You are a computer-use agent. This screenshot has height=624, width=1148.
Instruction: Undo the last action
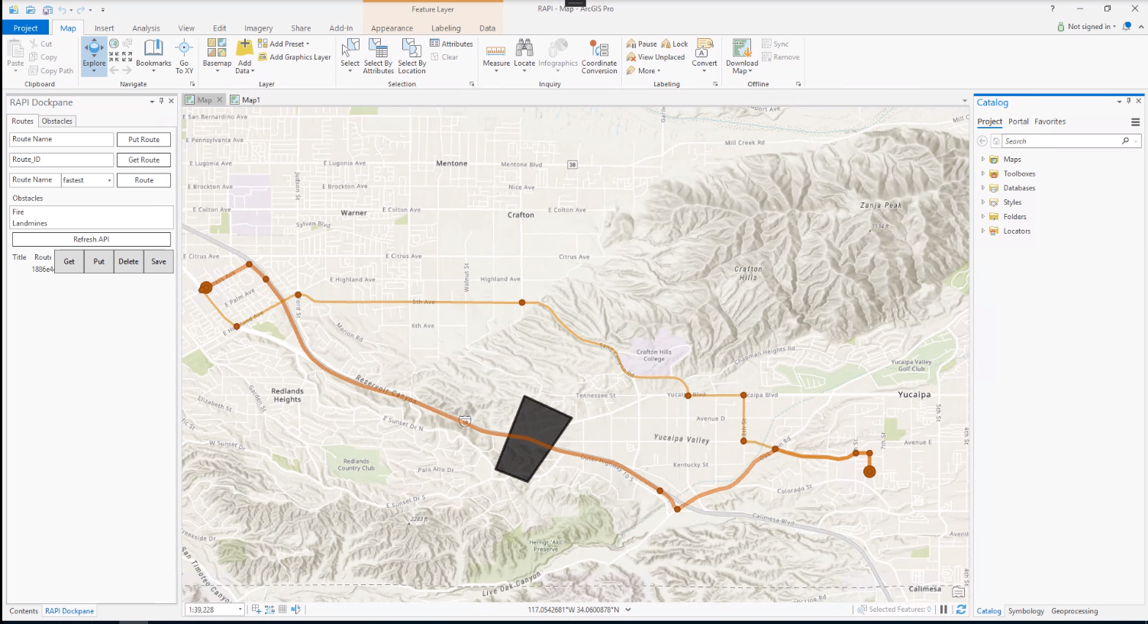[62, 10]
